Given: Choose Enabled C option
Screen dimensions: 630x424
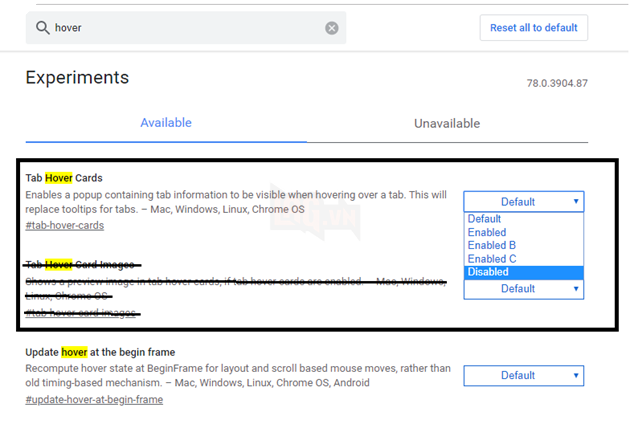Looking at the screenshot, I should click(523, 259).
